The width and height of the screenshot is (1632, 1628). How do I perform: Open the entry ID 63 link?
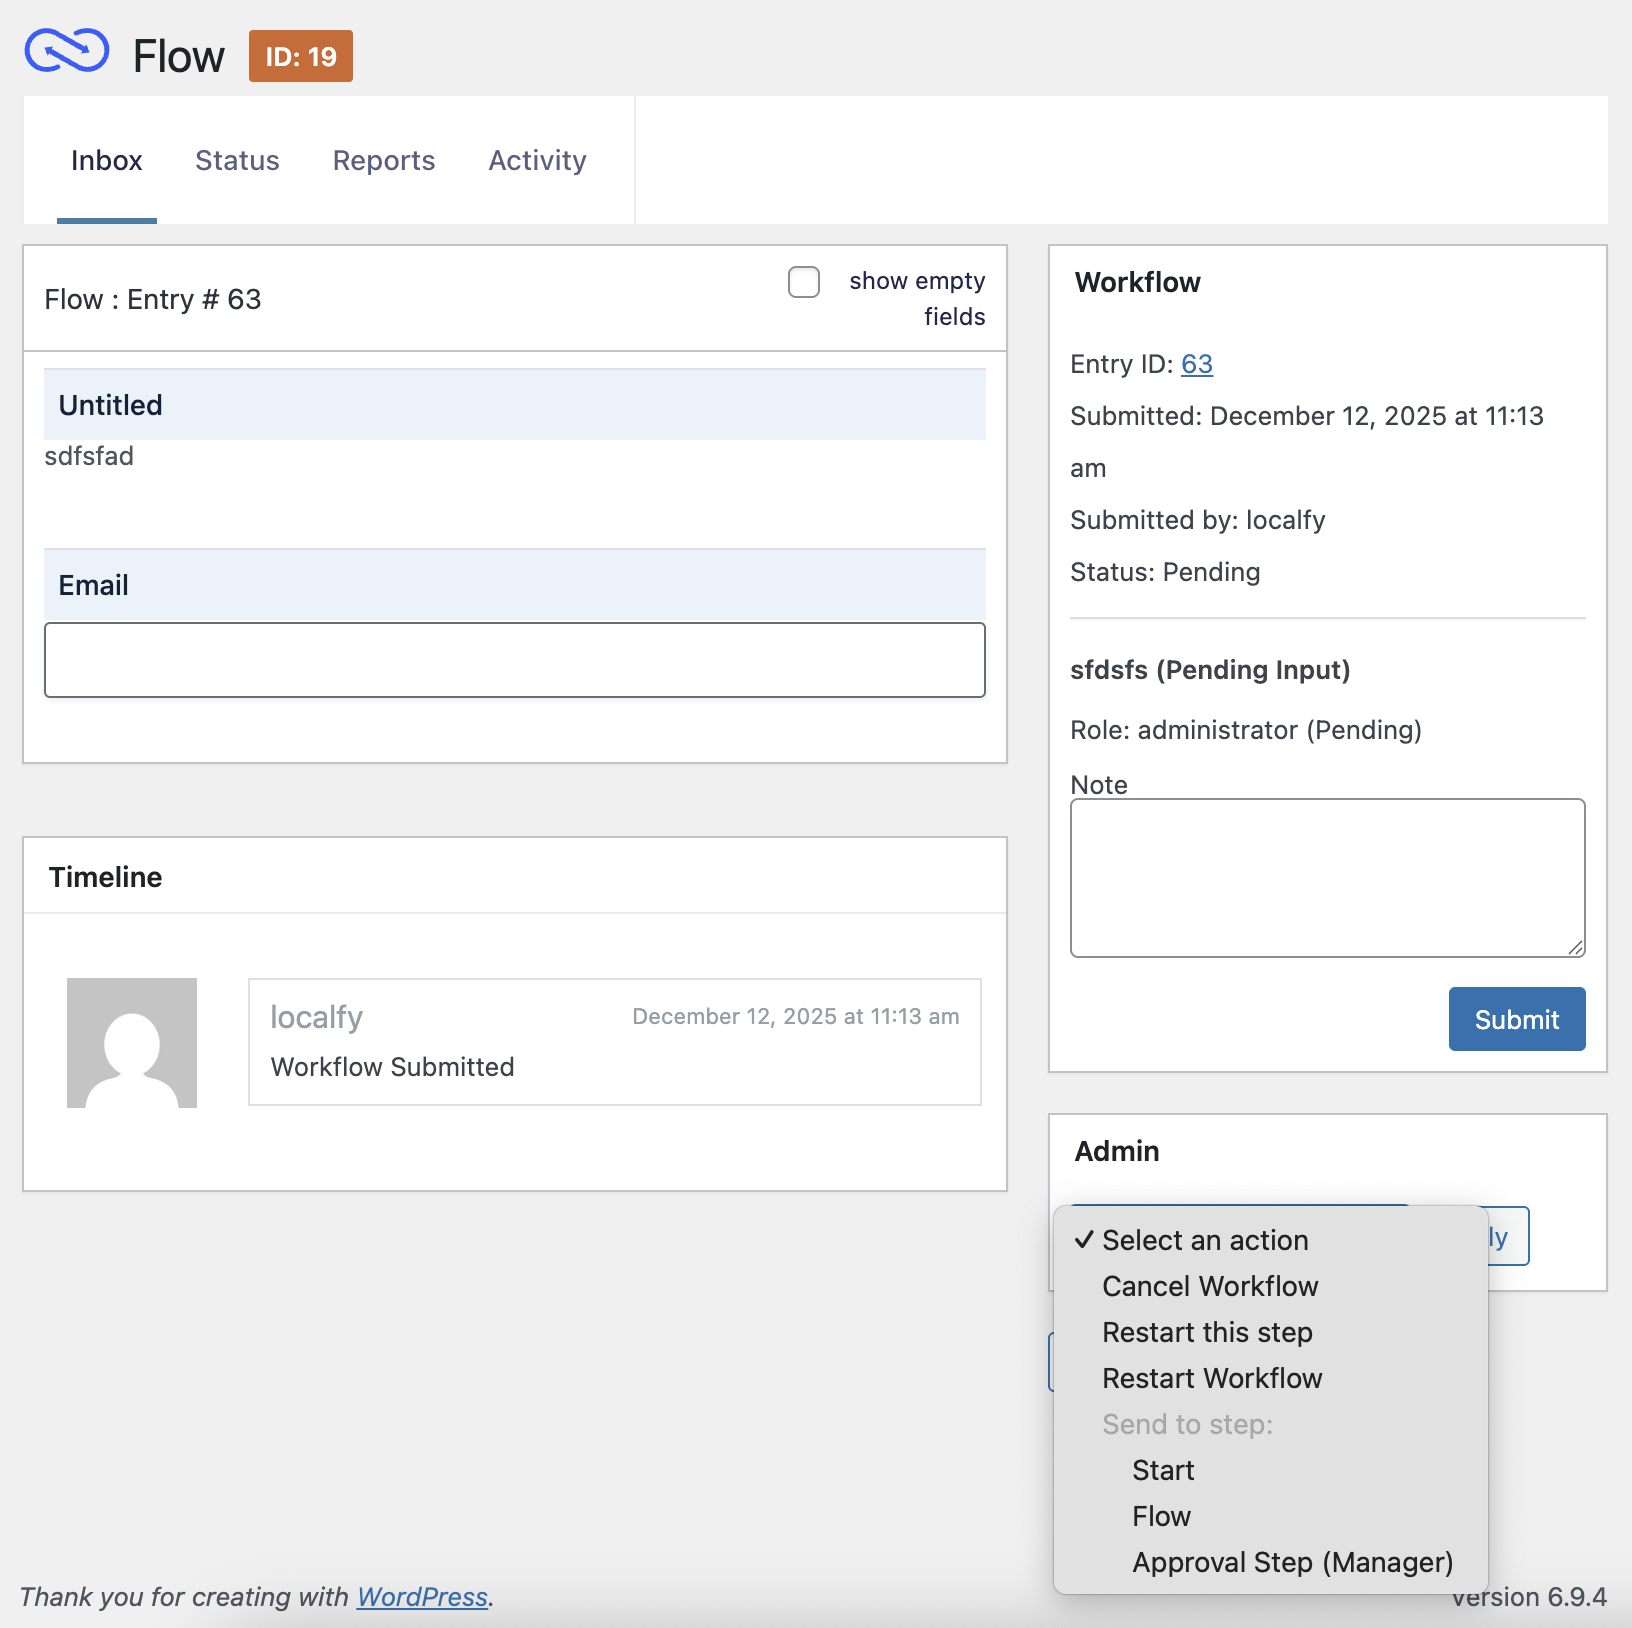tap(1197, 364)
